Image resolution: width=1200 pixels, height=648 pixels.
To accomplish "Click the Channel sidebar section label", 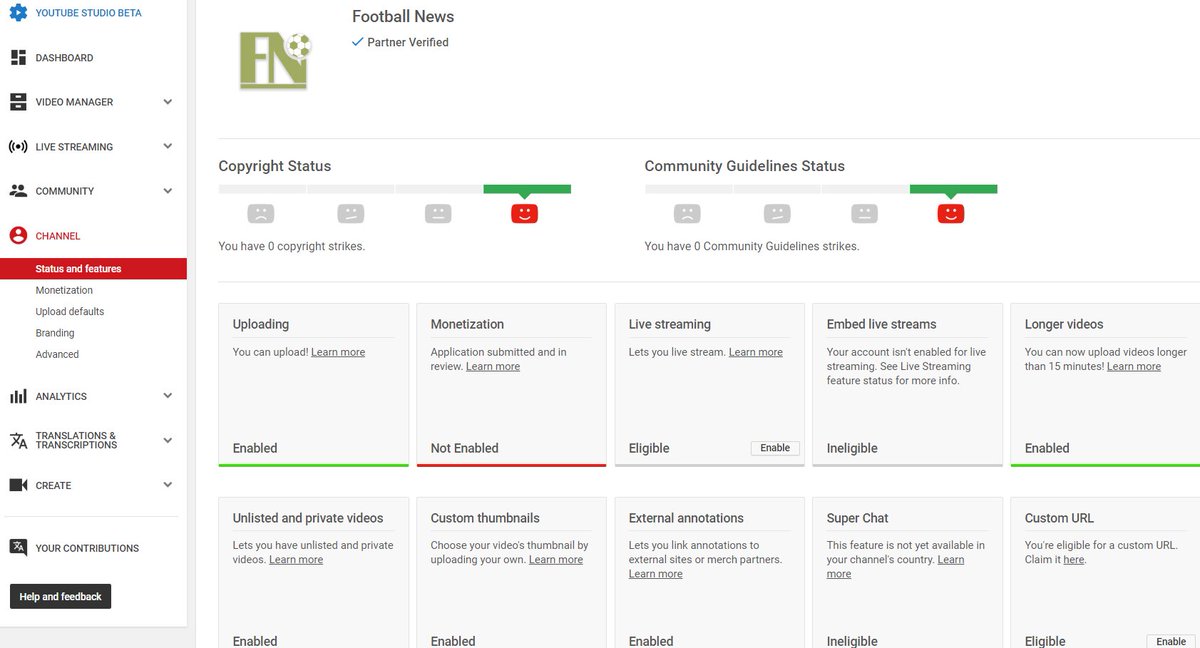I will click(x=58, y=236).
